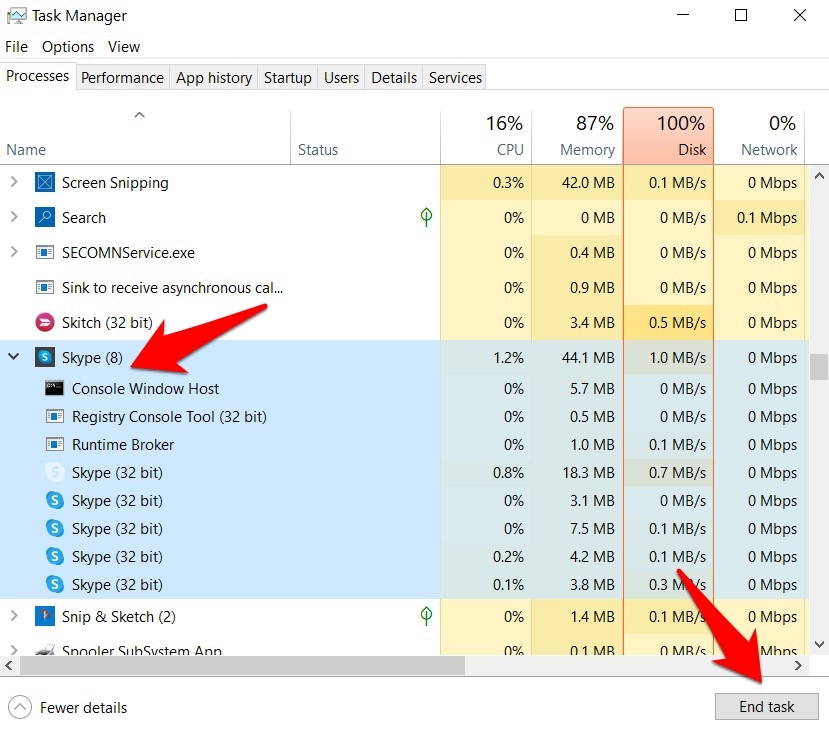Click the Snip & Sketch app icon
This screenshot has width=829, height=737.
pyautogui.click(x=45, y=616)
